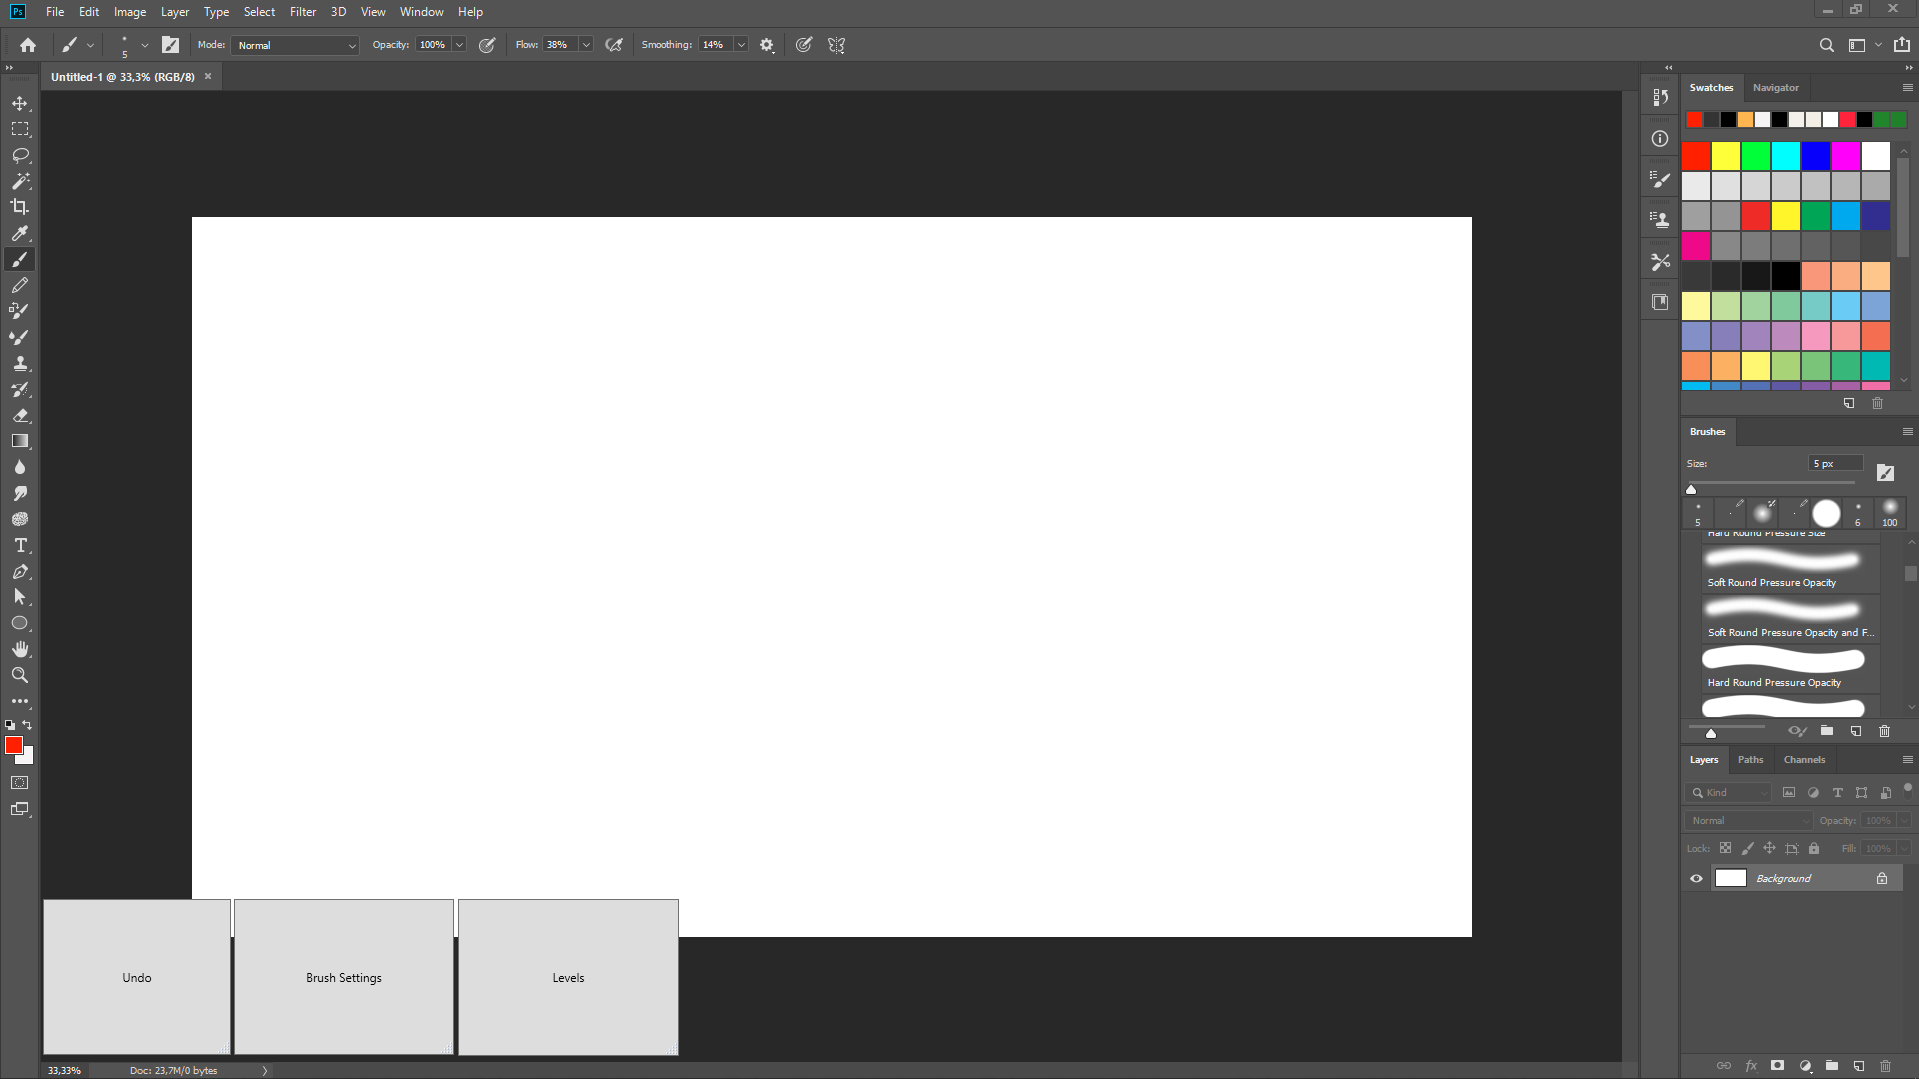Viewport: 1919px width, 1079px height.
Task: Enable airbrush mode in the options bar
Action: [x=614, y=44]
